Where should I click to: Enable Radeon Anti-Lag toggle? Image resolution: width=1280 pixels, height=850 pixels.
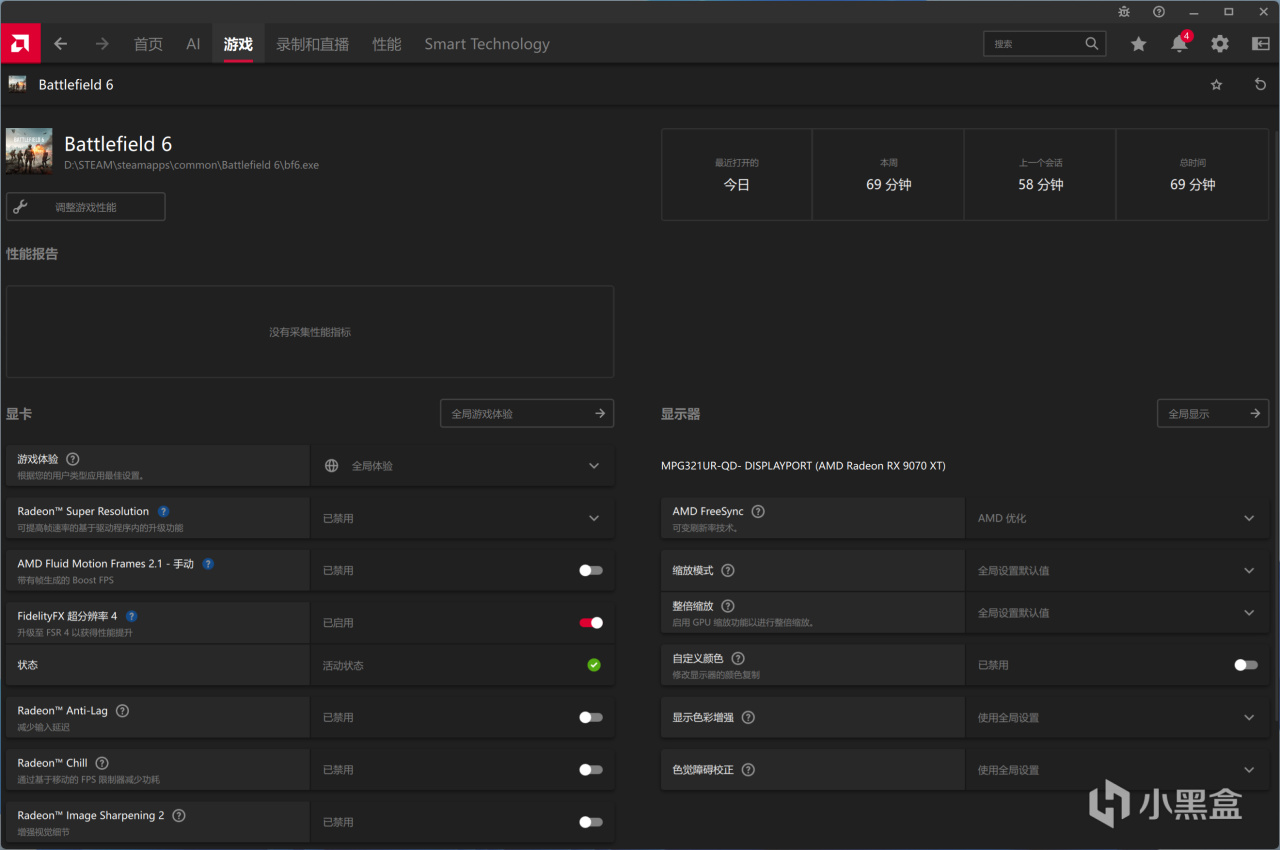(x=591, y=717)
